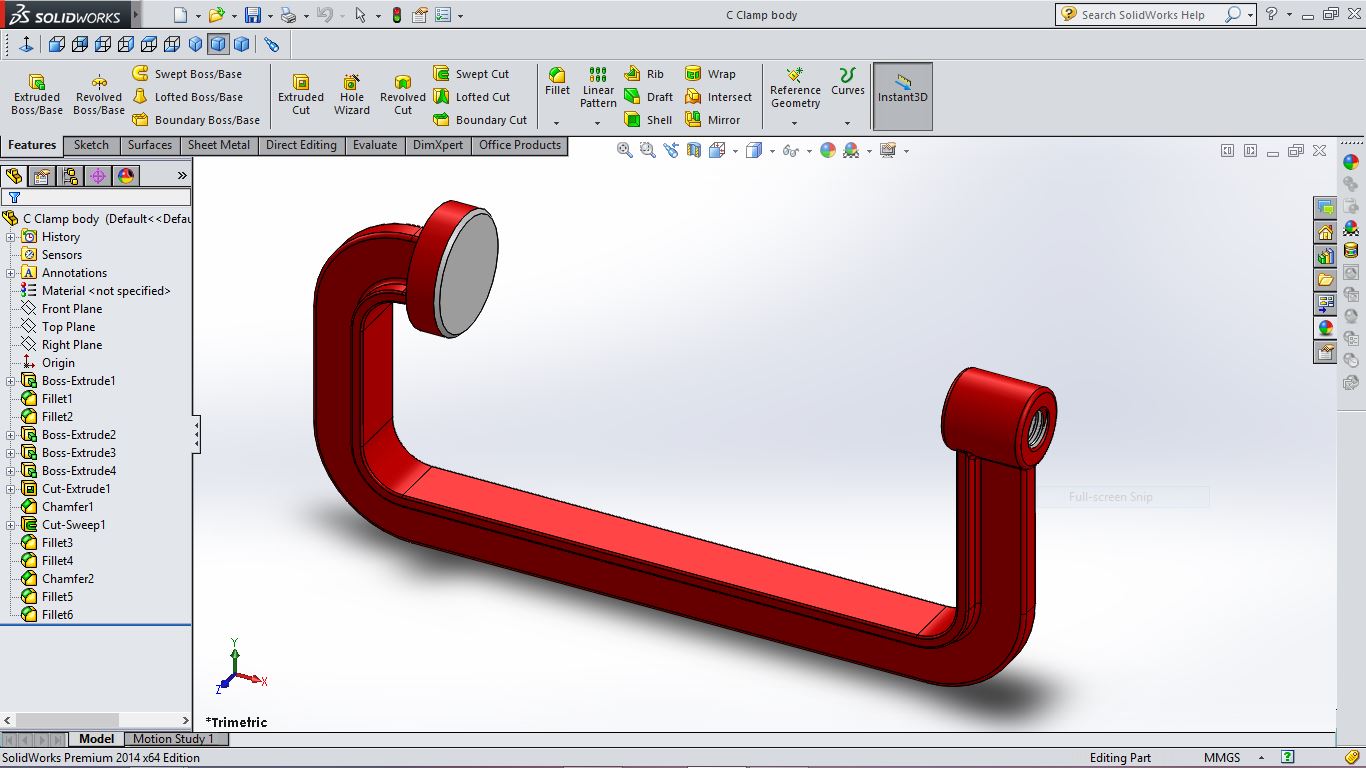The width and height of the screenshot is (1366, 768).
Task: Switch to the Office Products tab
Action: pos(520,145)
